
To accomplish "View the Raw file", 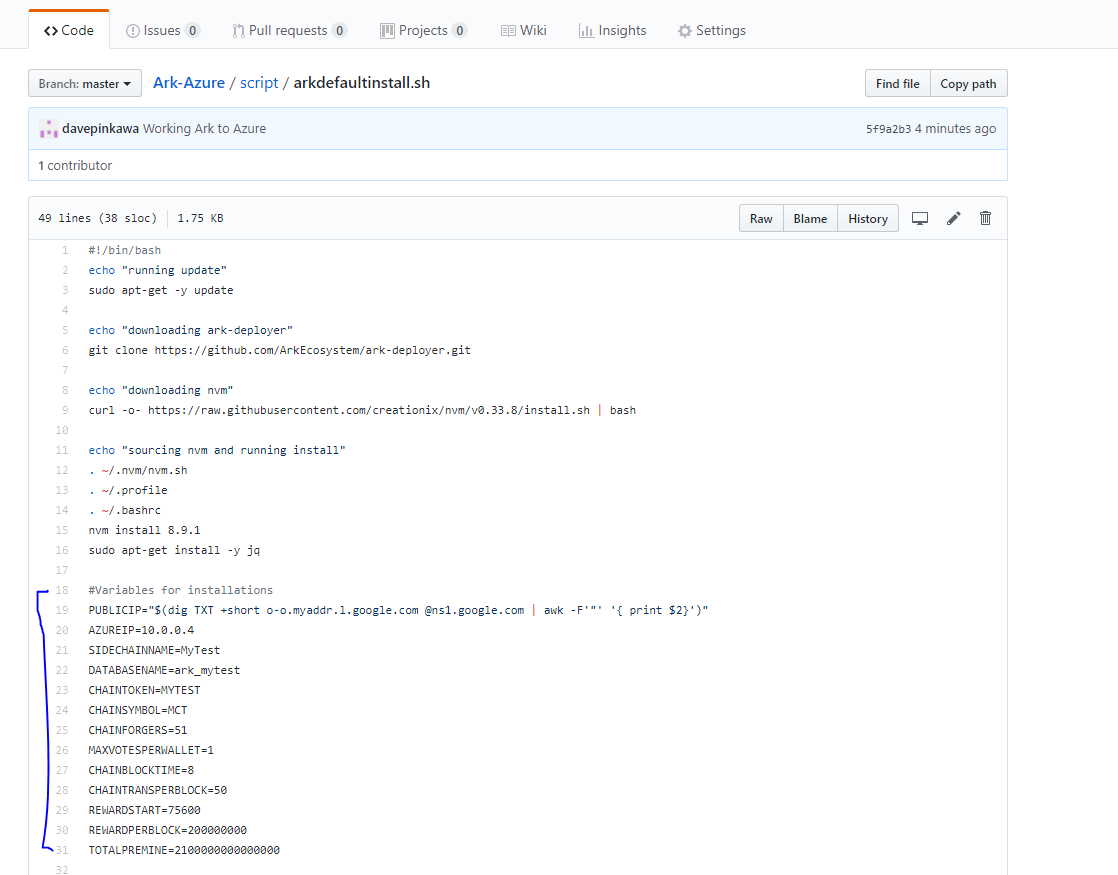I will pyautogui.click(x=760, y=217).
